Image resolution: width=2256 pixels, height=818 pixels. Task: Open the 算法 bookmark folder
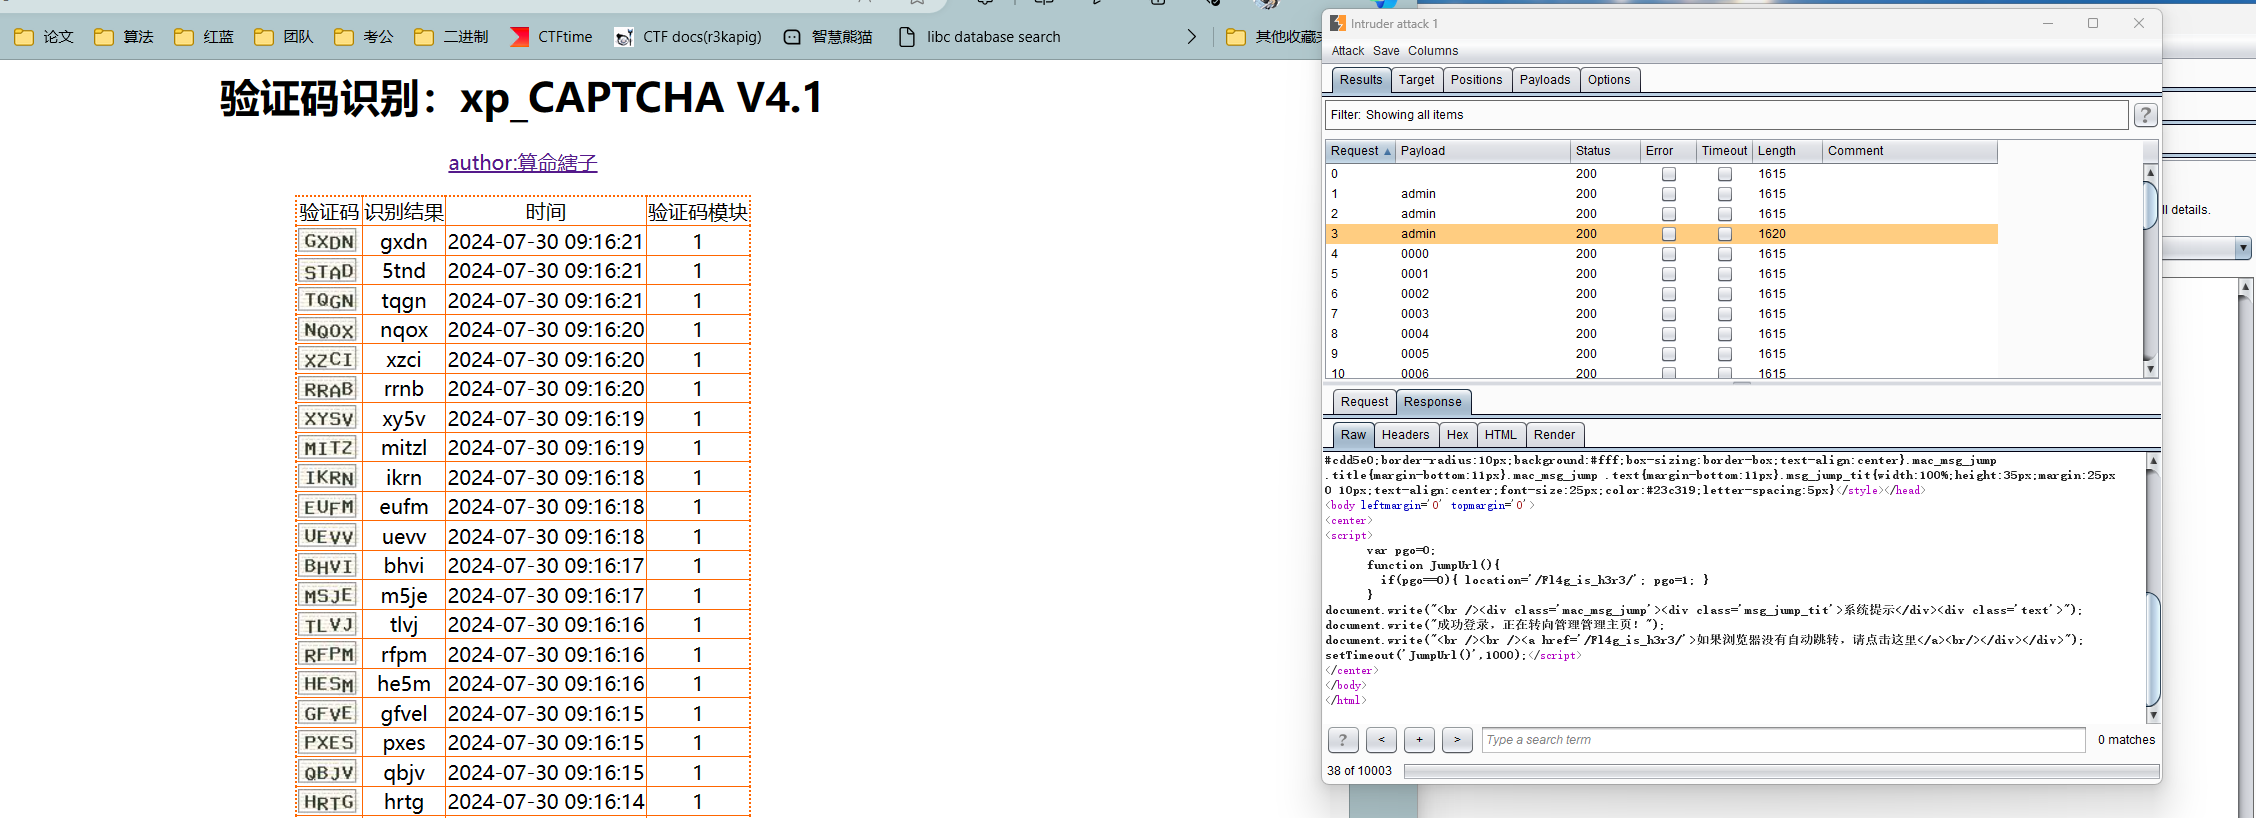[x=124, y=37]
